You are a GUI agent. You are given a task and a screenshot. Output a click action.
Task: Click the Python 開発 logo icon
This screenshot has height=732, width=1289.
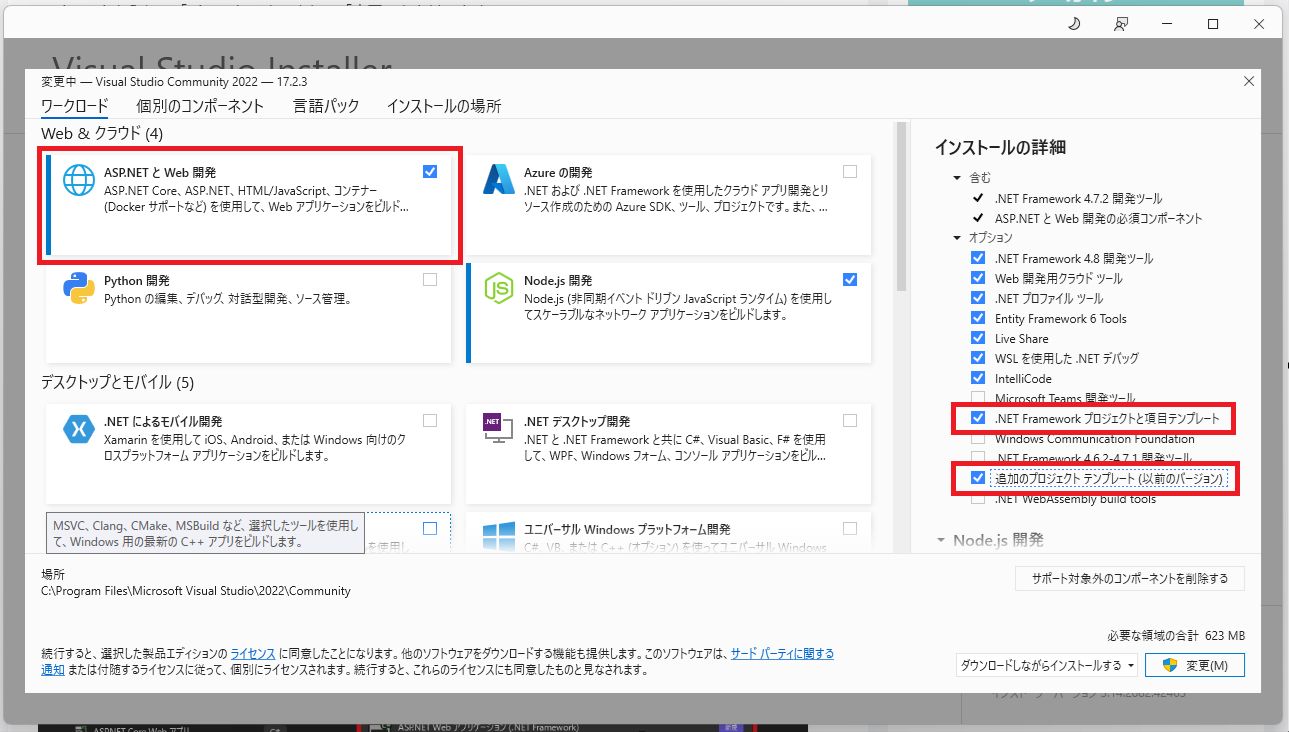point(78,288)
